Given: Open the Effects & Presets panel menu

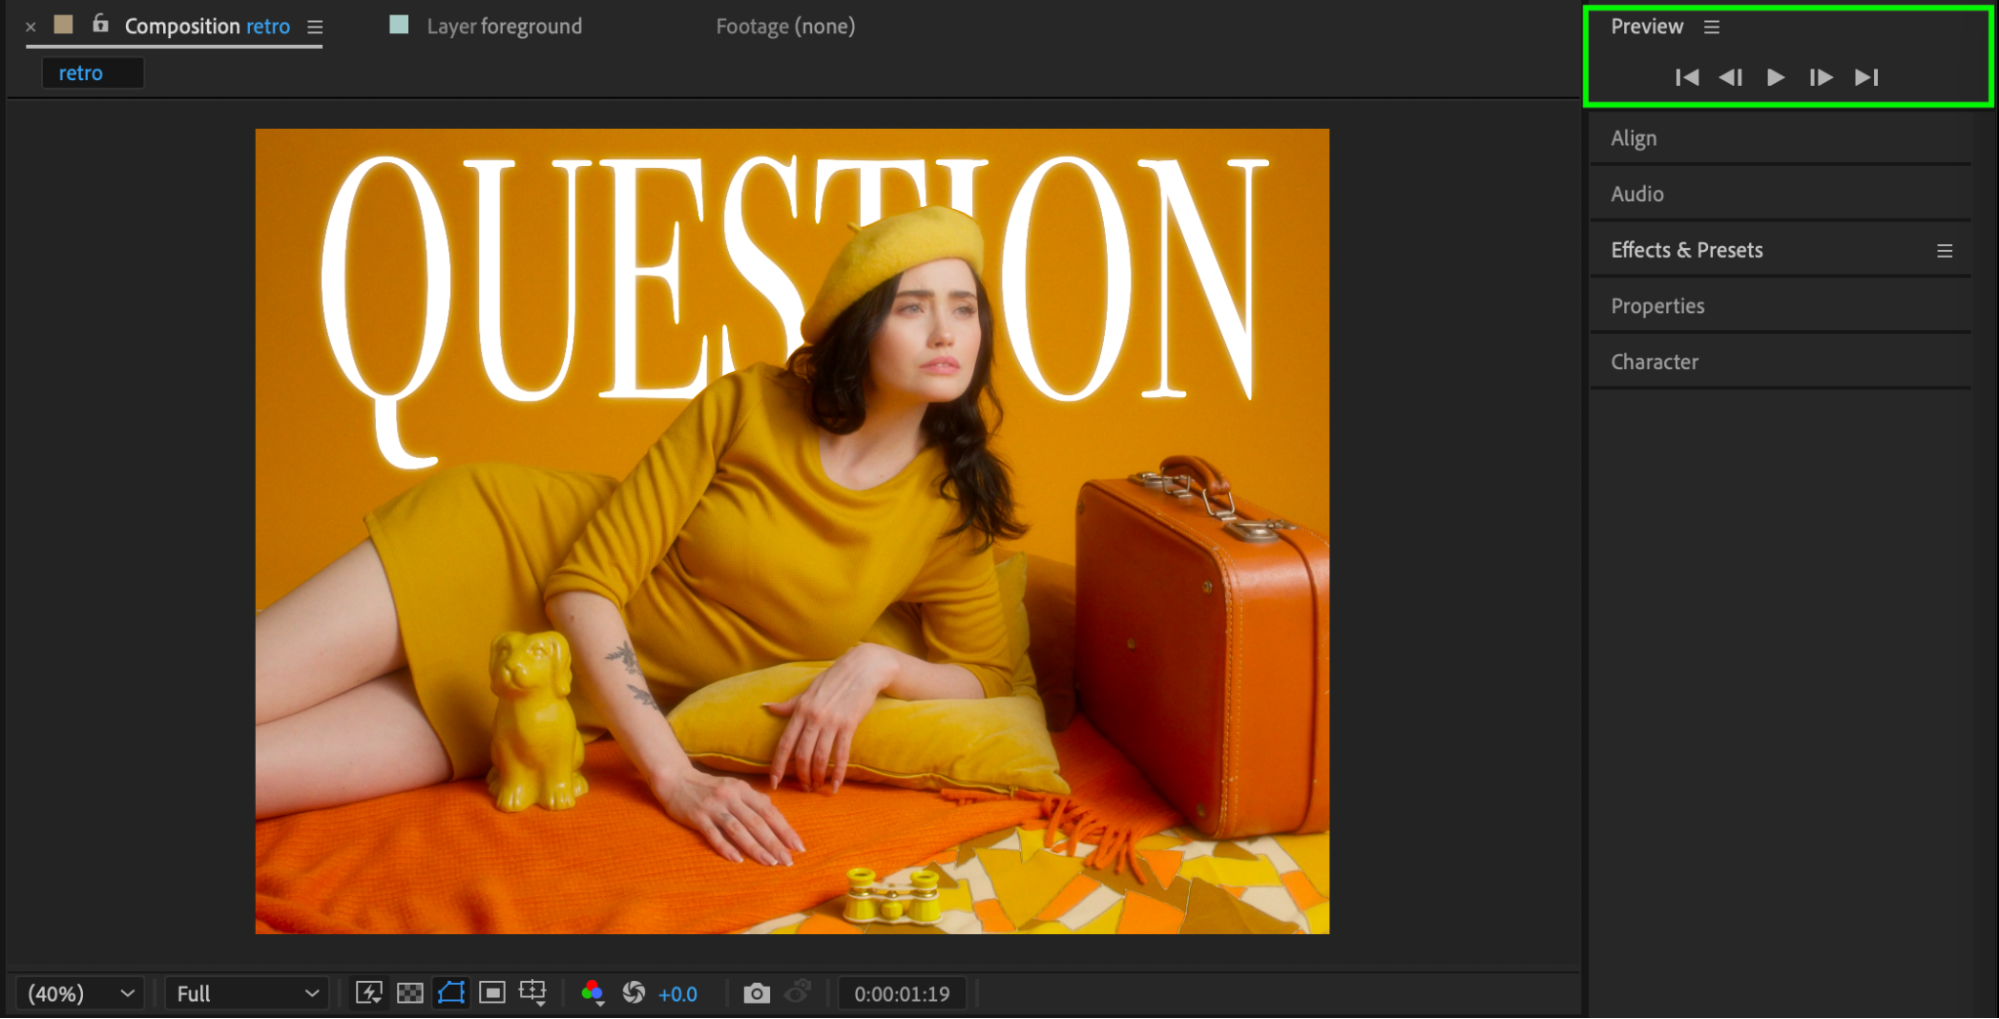Looking at the screenshot, I should click(1944, 251).
